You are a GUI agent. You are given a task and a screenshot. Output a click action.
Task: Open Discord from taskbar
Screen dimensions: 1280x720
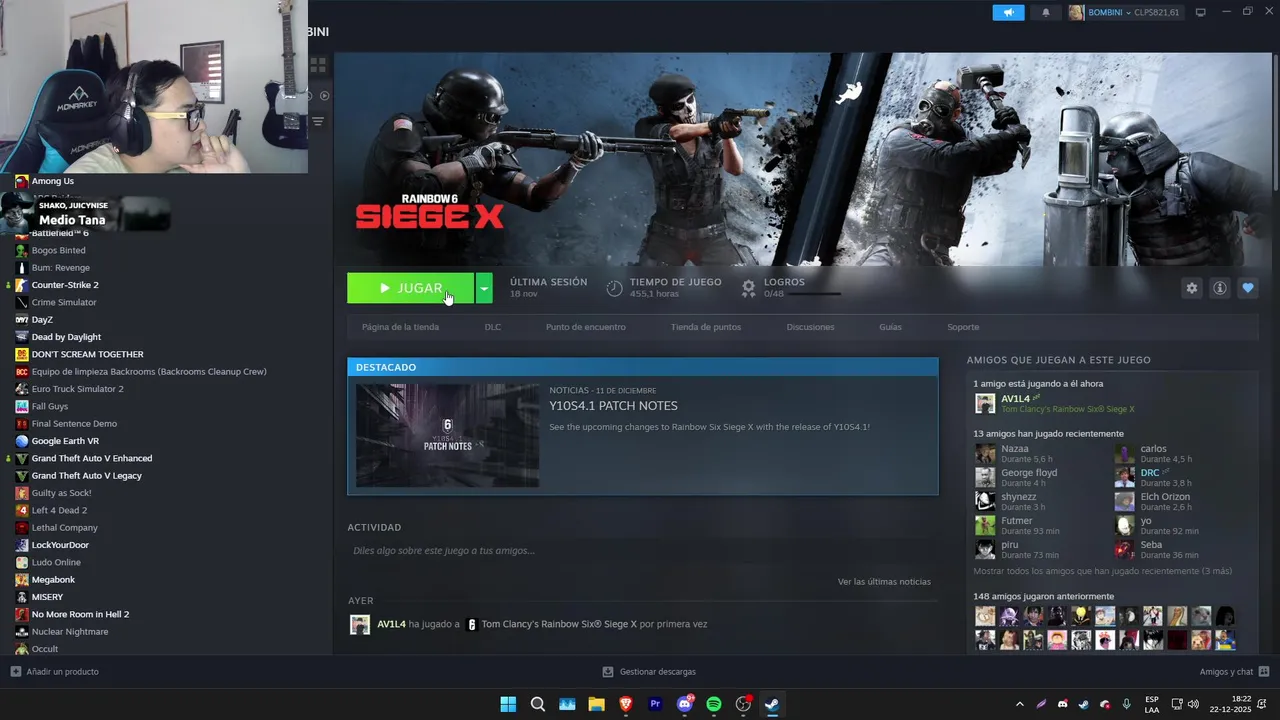pos(685,704)
